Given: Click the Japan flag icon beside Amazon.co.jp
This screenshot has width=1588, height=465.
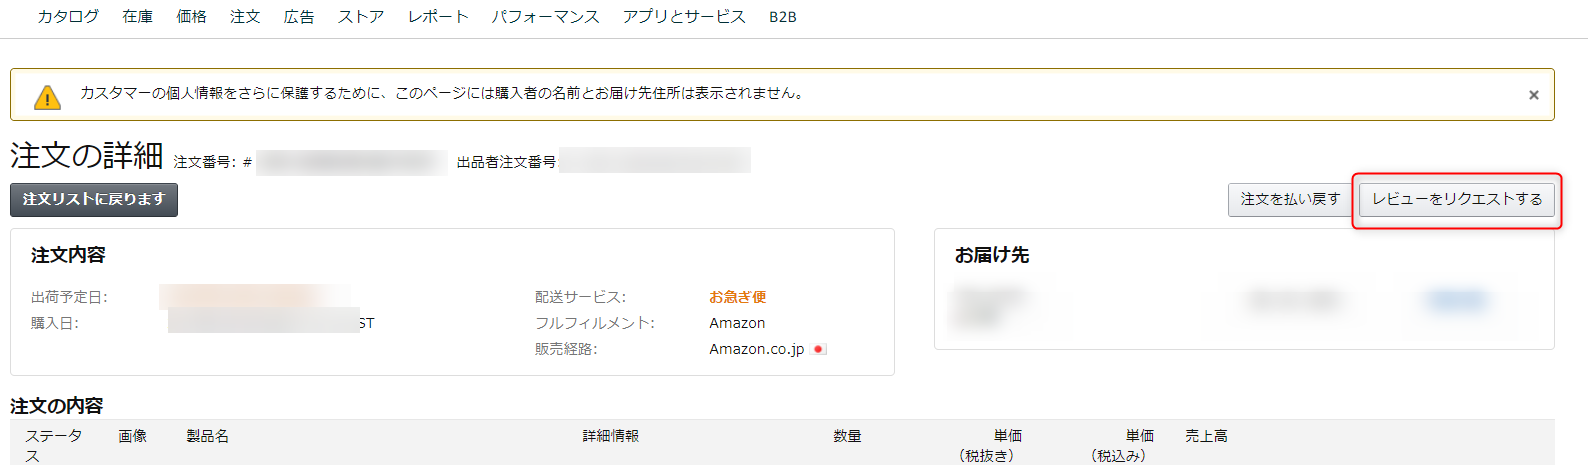Looking at the screenshot, I should [x=819, y=349].
